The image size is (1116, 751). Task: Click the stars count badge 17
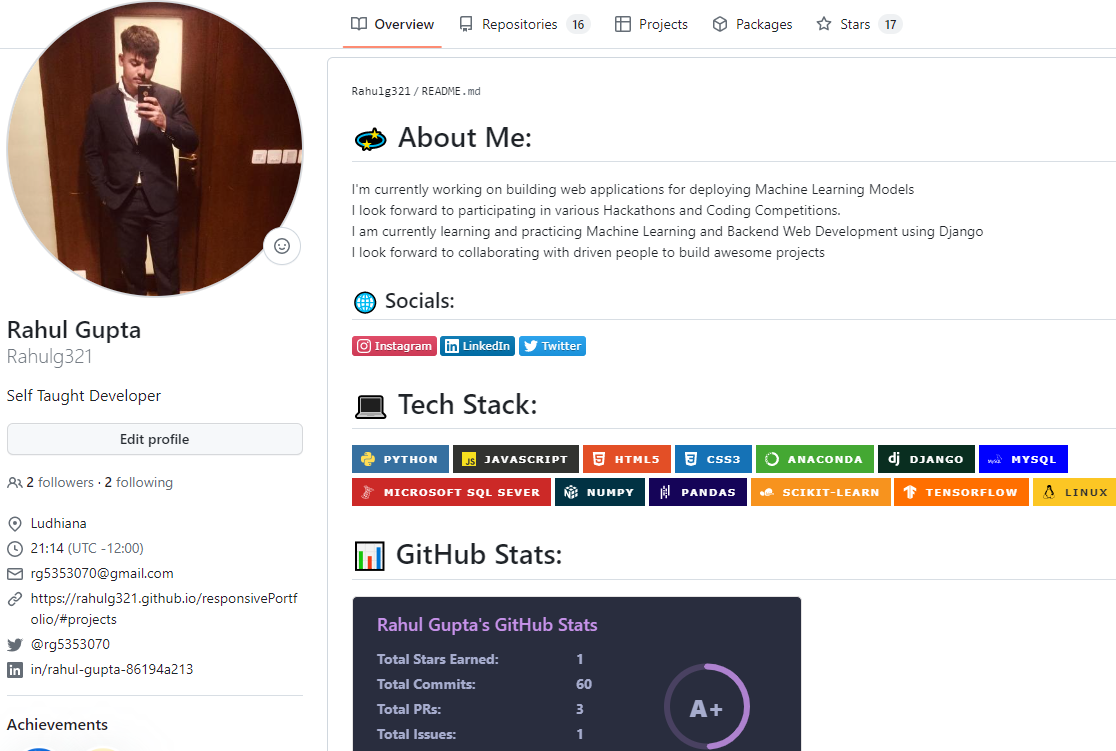coord(890,24)
